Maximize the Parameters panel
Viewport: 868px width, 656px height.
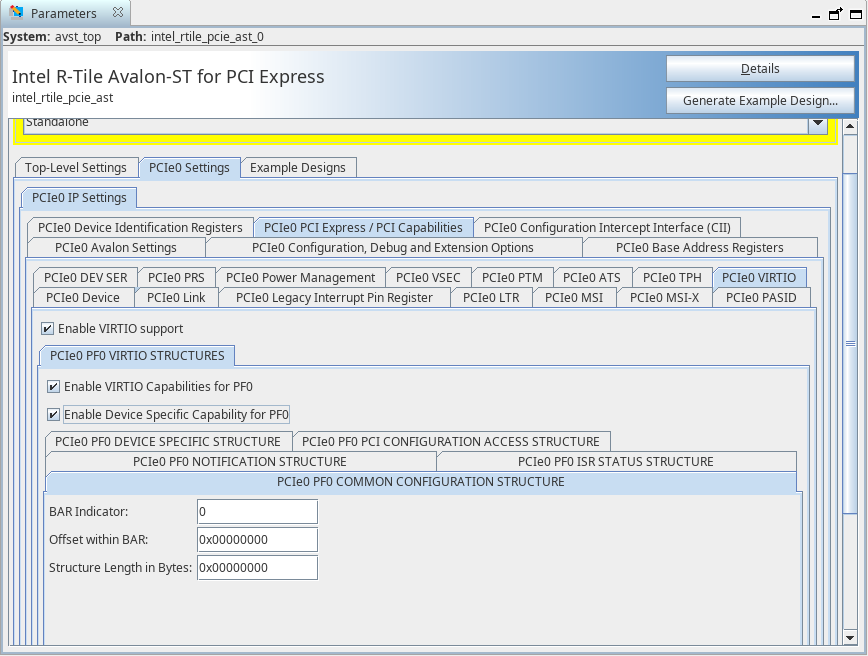point(856,14)
